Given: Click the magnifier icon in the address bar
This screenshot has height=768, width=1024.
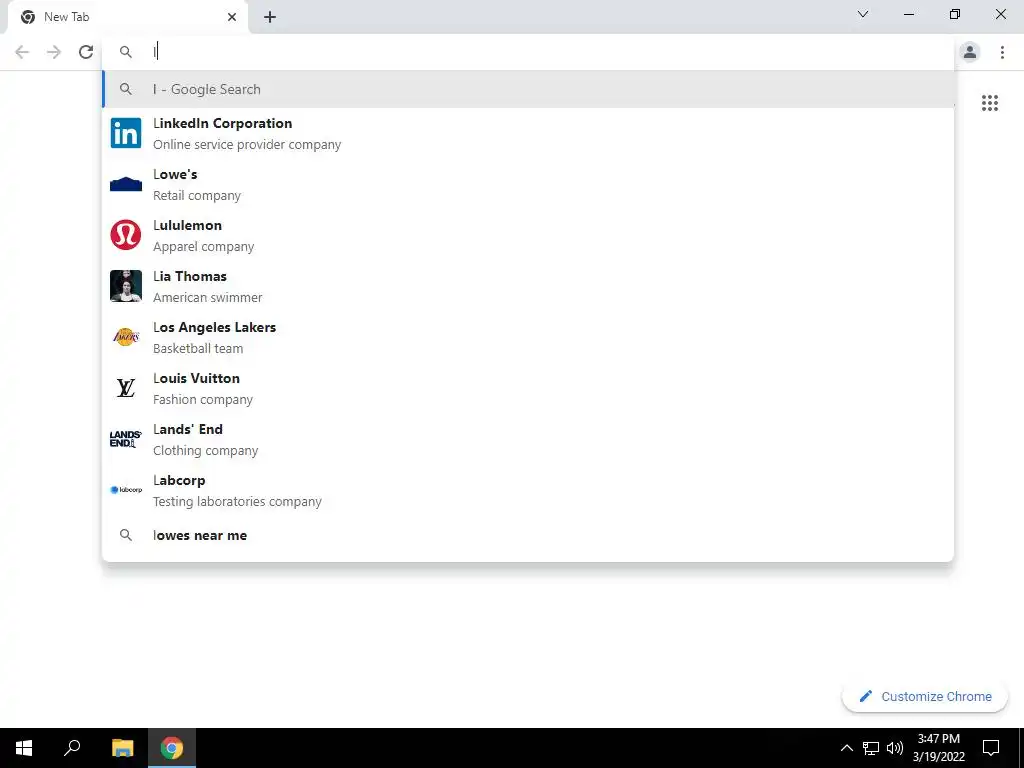Looking at the screenshot, I should [126, 52].
